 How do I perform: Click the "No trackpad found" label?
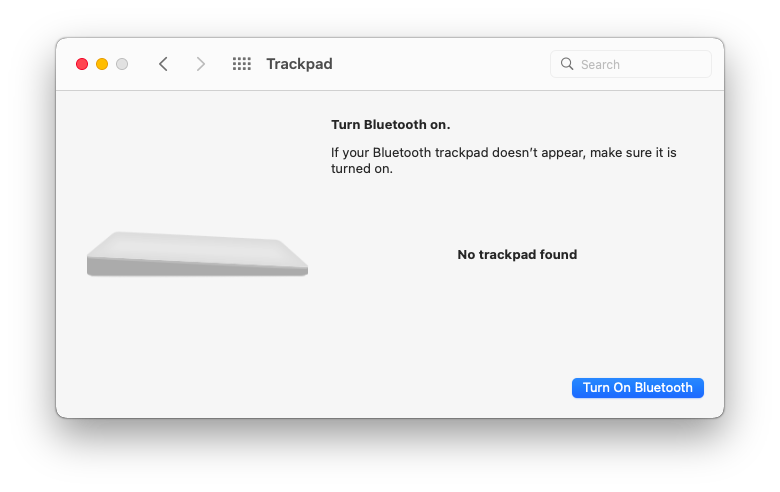517,254
